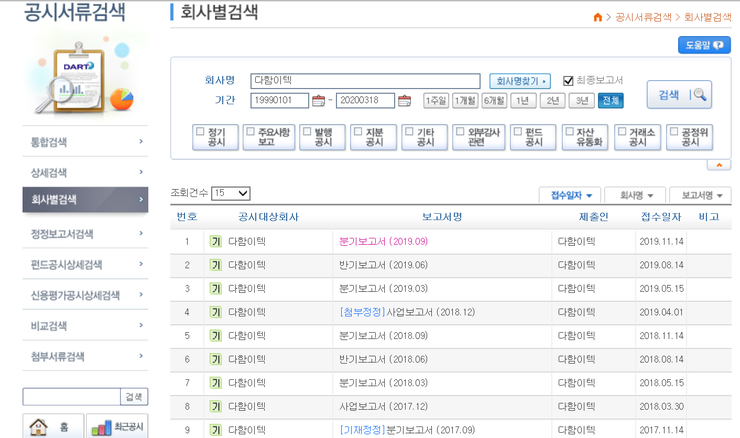Click the DART clipboard logo image

(85, 75)
